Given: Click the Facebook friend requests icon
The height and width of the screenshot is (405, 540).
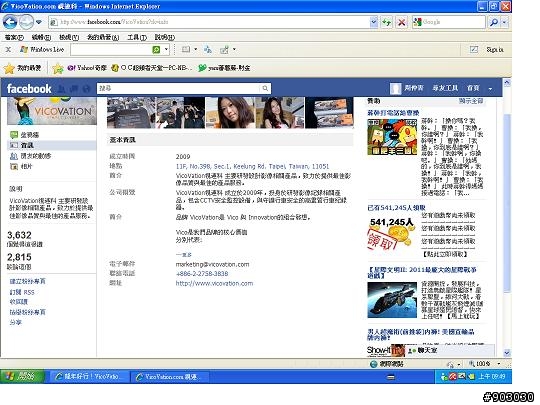Looking at the screenshot, I should tap(61, 89).
